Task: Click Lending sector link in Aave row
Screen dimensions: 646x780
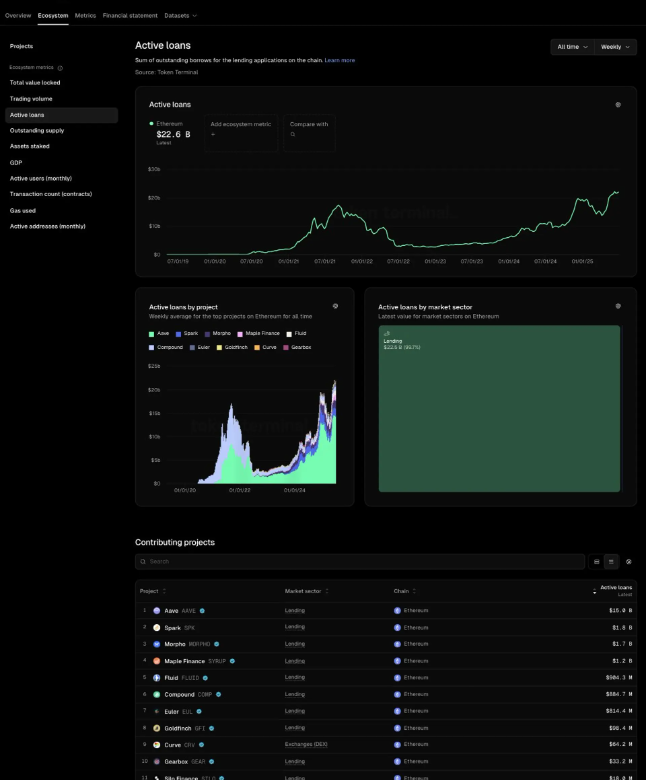Action: pos(295,610)
